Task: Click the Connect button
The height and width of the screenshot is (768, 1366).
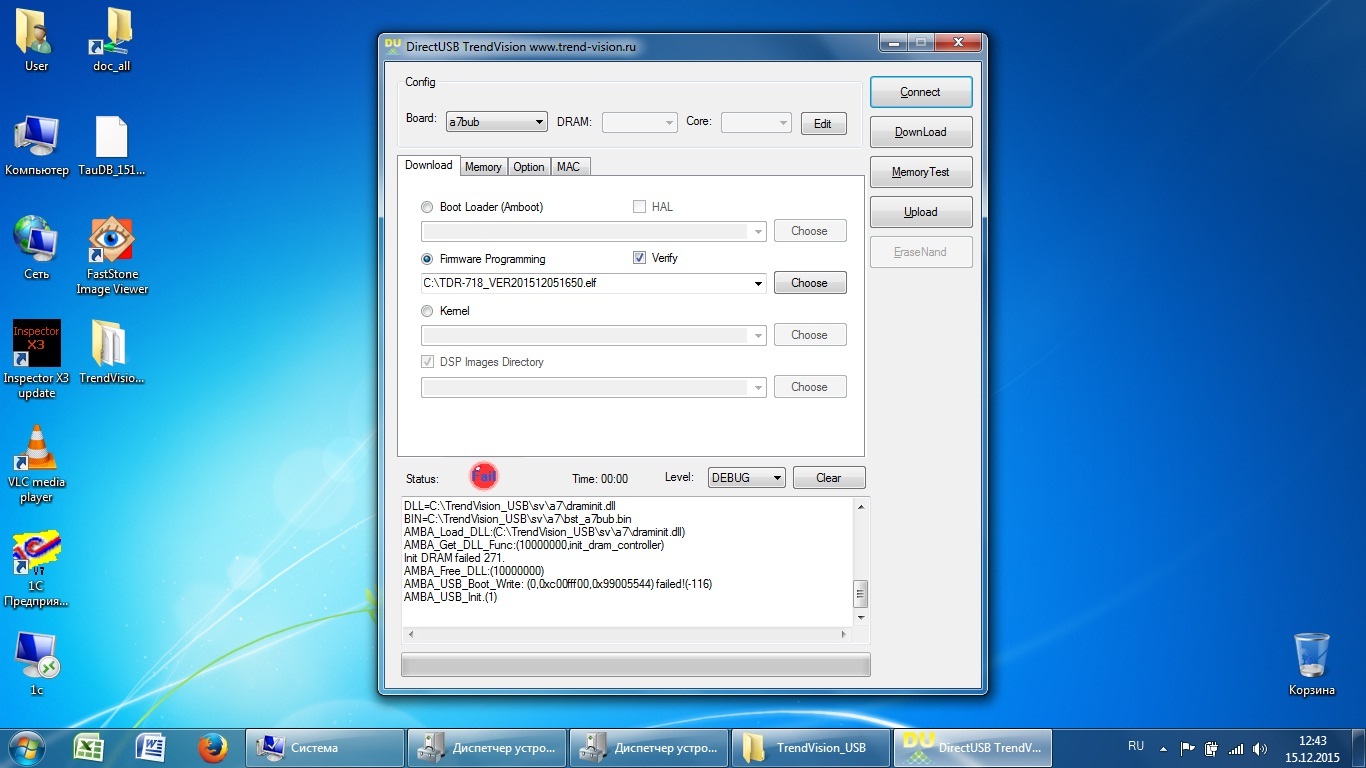Action: click(x=920, y=92)
